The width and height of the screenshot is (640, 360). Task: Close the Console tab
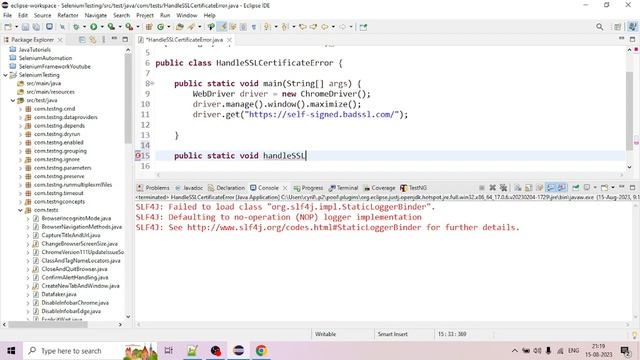[x=285, y=188]
